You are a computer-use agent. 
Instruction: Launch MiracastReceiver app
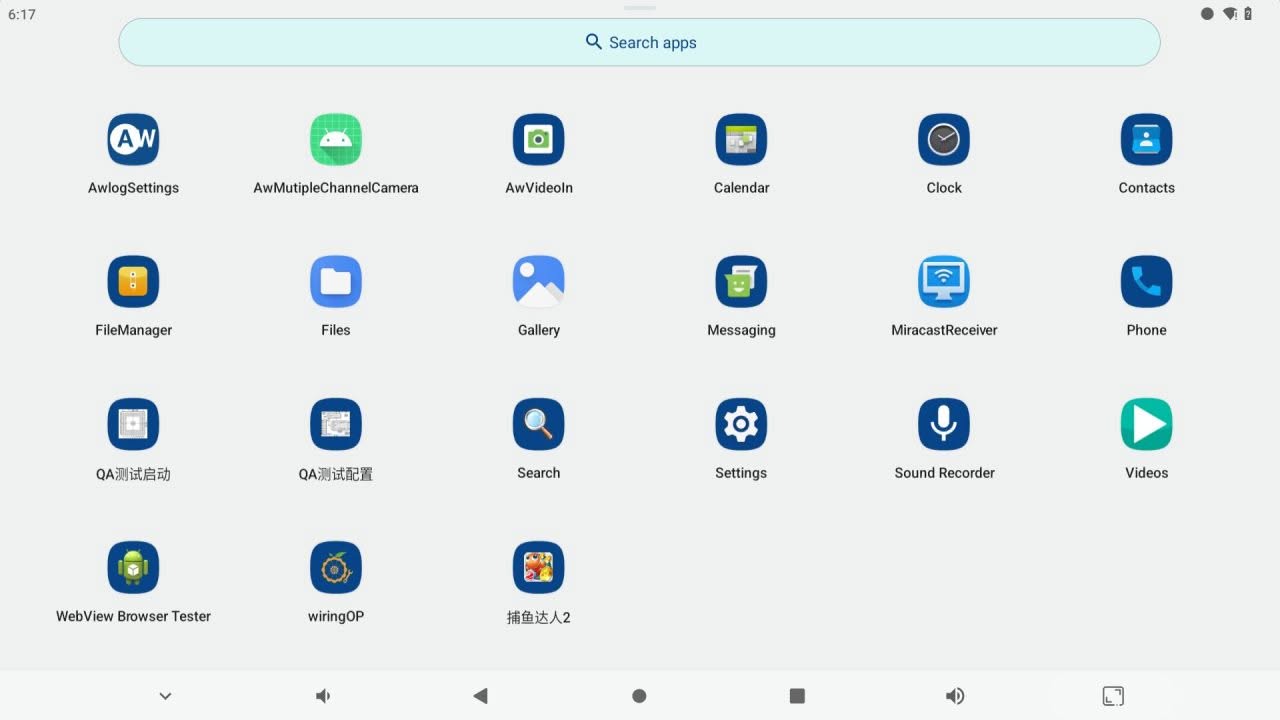pos(944,282)
